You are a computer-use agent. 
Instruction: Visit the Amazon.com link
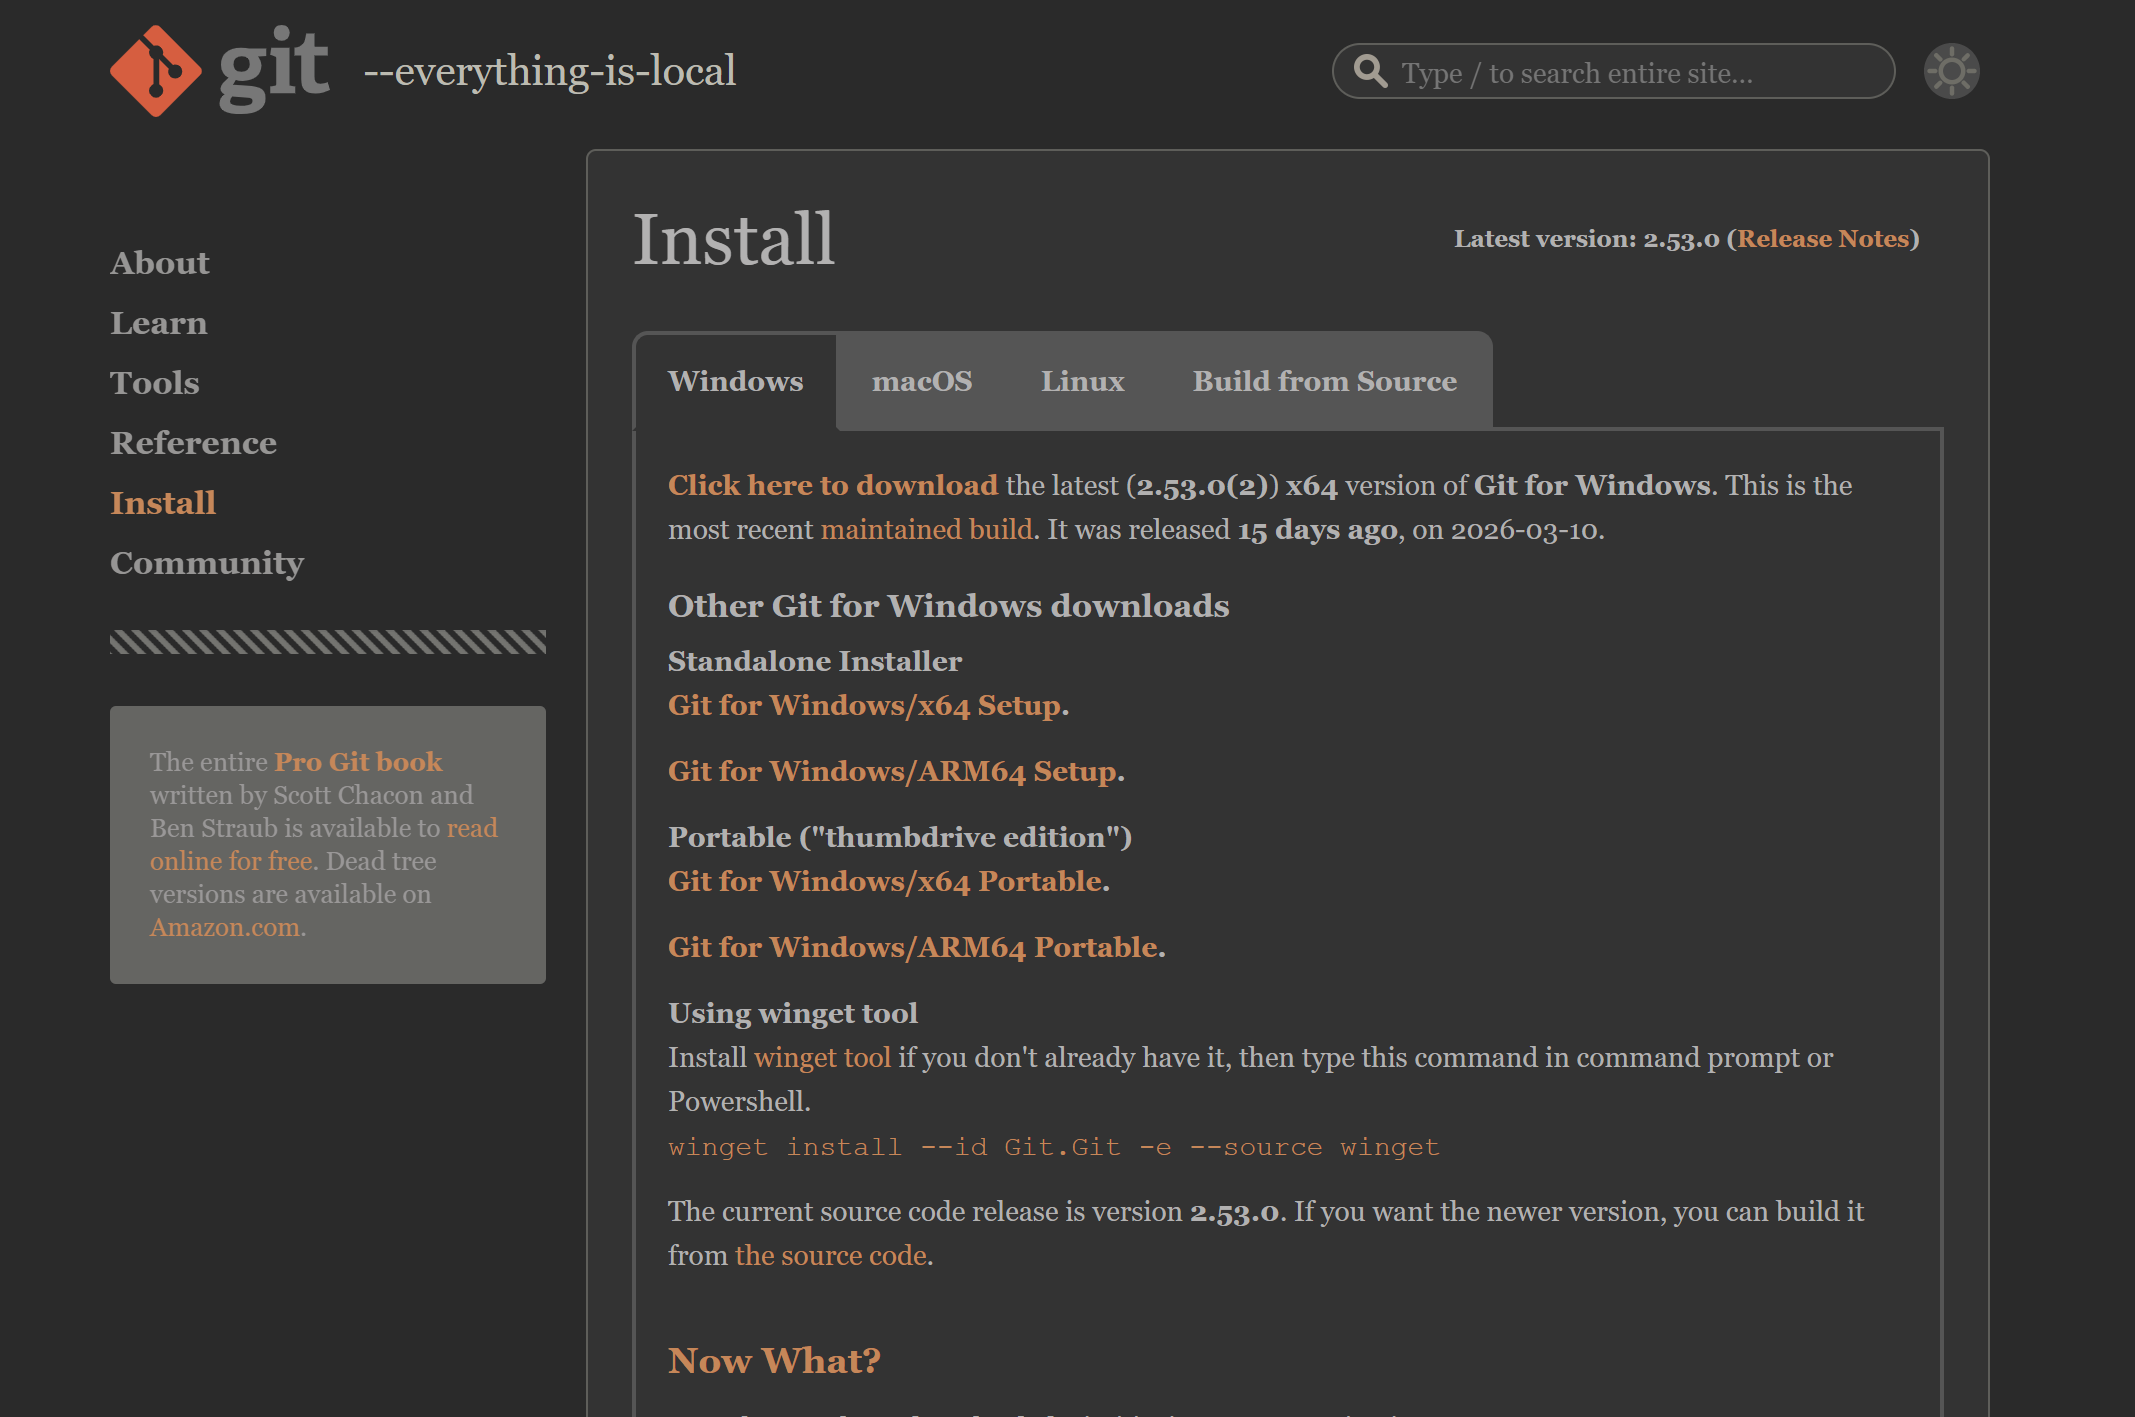225,927
